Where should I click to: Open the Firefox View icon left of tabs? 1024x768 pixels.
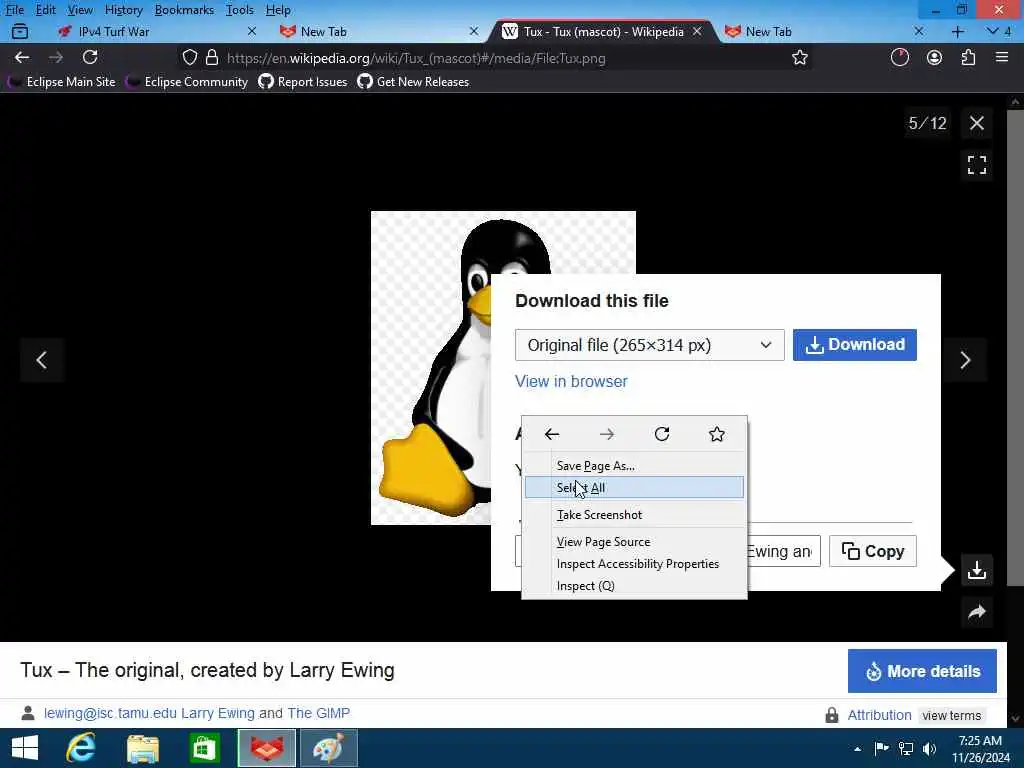click(20, 31)
